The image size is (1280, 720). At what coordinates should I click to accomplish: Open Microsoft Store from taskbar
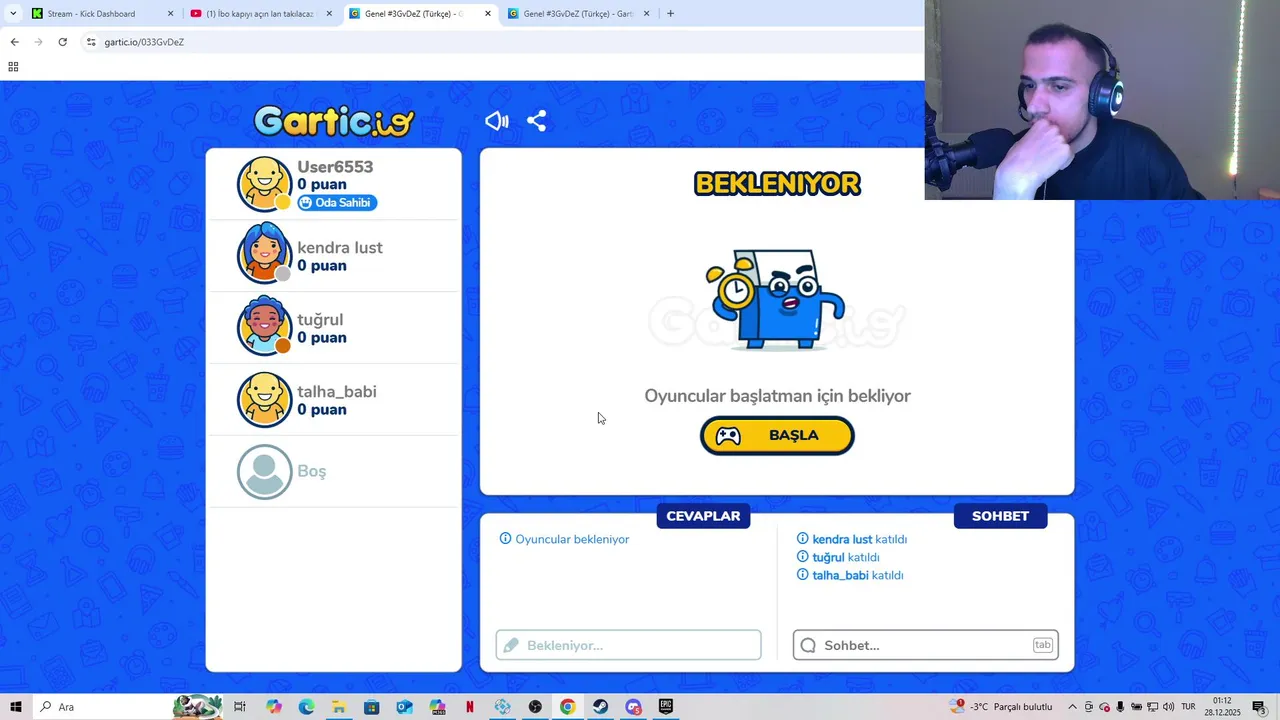click(x=371, y=707)
